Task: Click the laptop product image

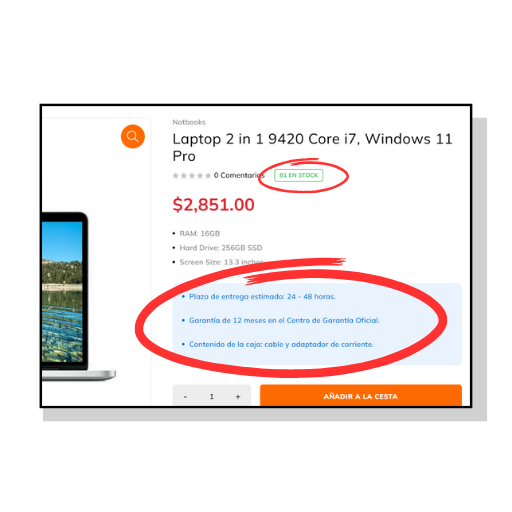Action: 79,296
